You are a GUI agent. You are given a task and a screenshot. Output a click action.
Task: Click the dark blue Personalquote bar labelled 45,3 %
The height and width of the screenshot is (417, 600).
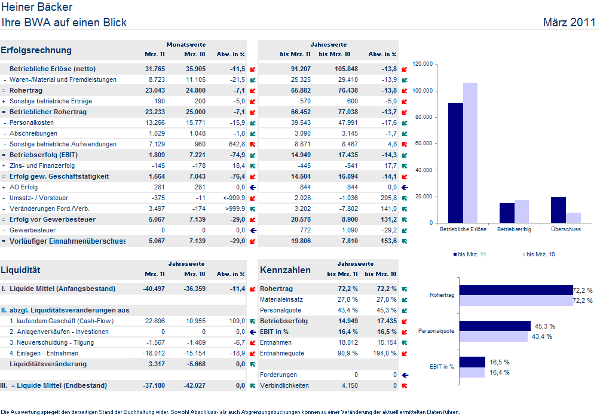(495, 326)
